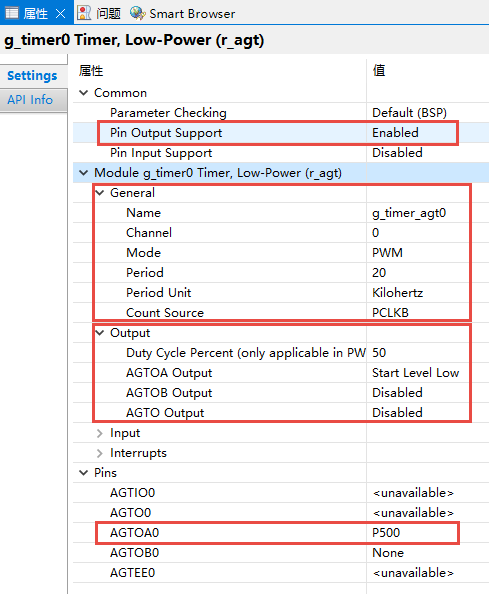Edit the Period value 20
This screenshot has height=594, width=489.
coord(379,273)
